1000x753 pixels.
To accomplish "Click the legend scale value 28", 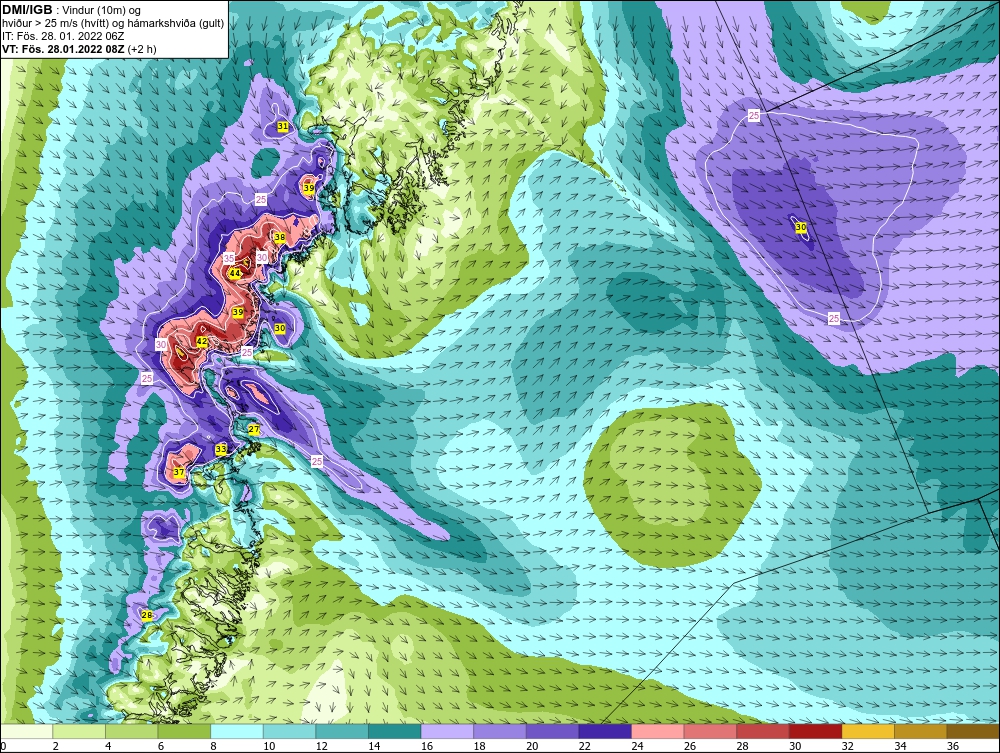I will pyautogui.click(x=742, y=746).
